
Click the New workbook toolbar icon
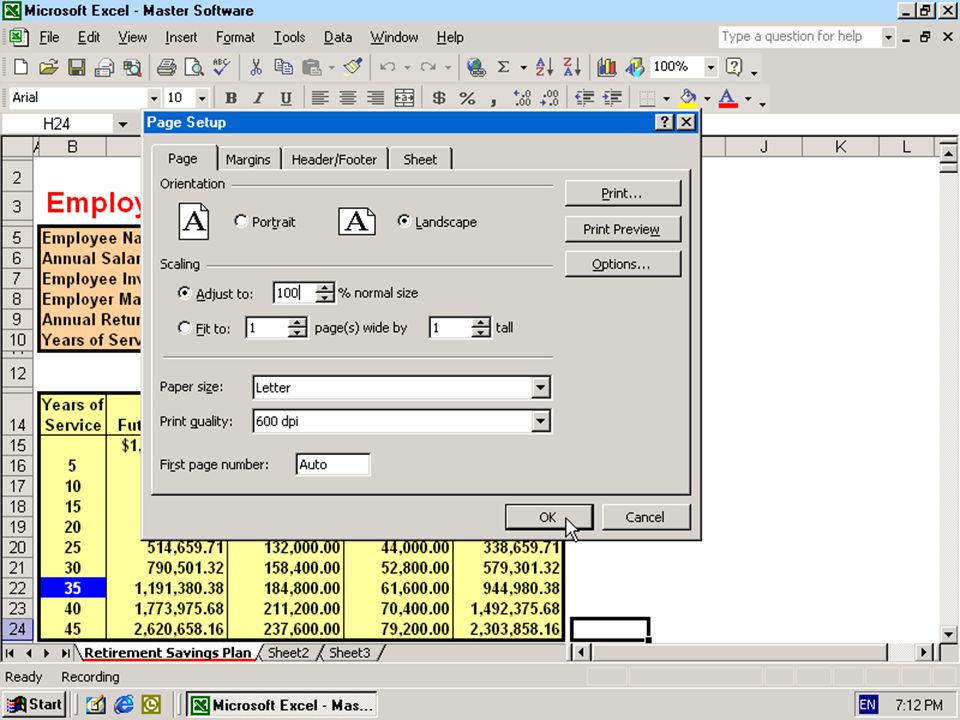(x=20, y=67)
